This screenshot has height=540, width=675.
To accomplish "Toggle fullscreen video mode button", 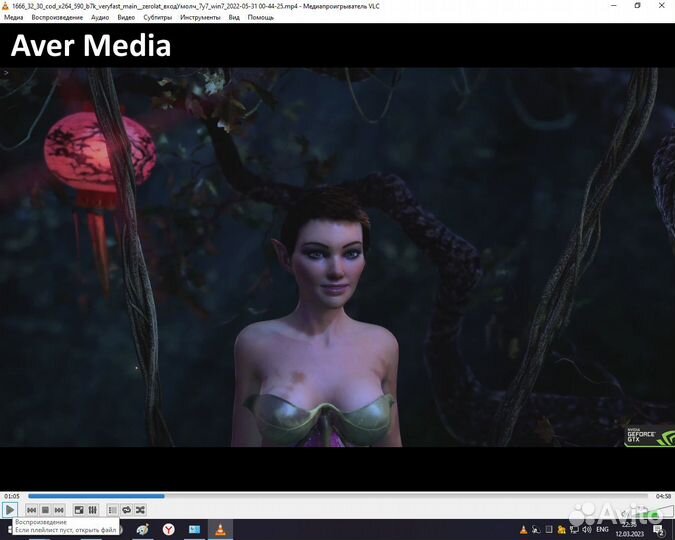I will [x=79, y=510].
